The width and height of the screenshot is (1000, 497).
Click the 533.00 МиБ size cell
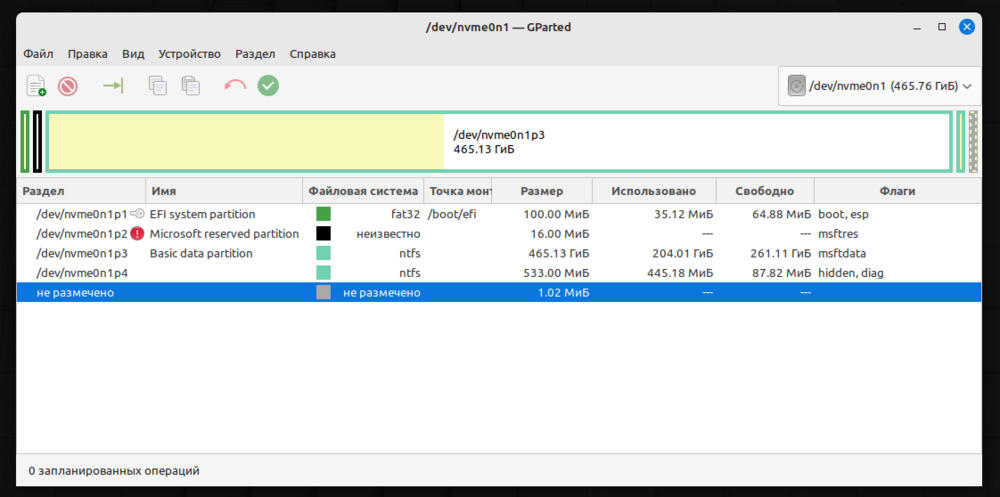click(557, 273)
